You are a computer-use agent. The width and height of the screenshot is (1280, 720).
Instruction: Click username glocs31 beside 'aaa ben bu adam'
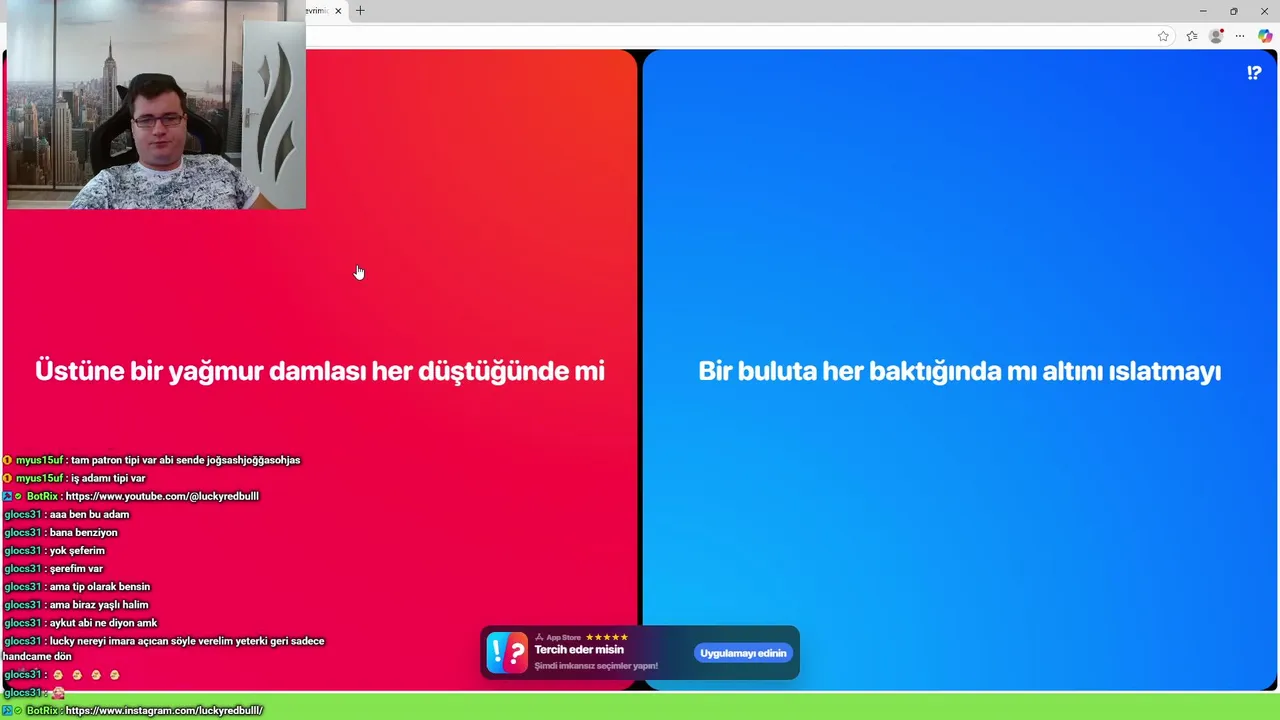pos(23,514)
